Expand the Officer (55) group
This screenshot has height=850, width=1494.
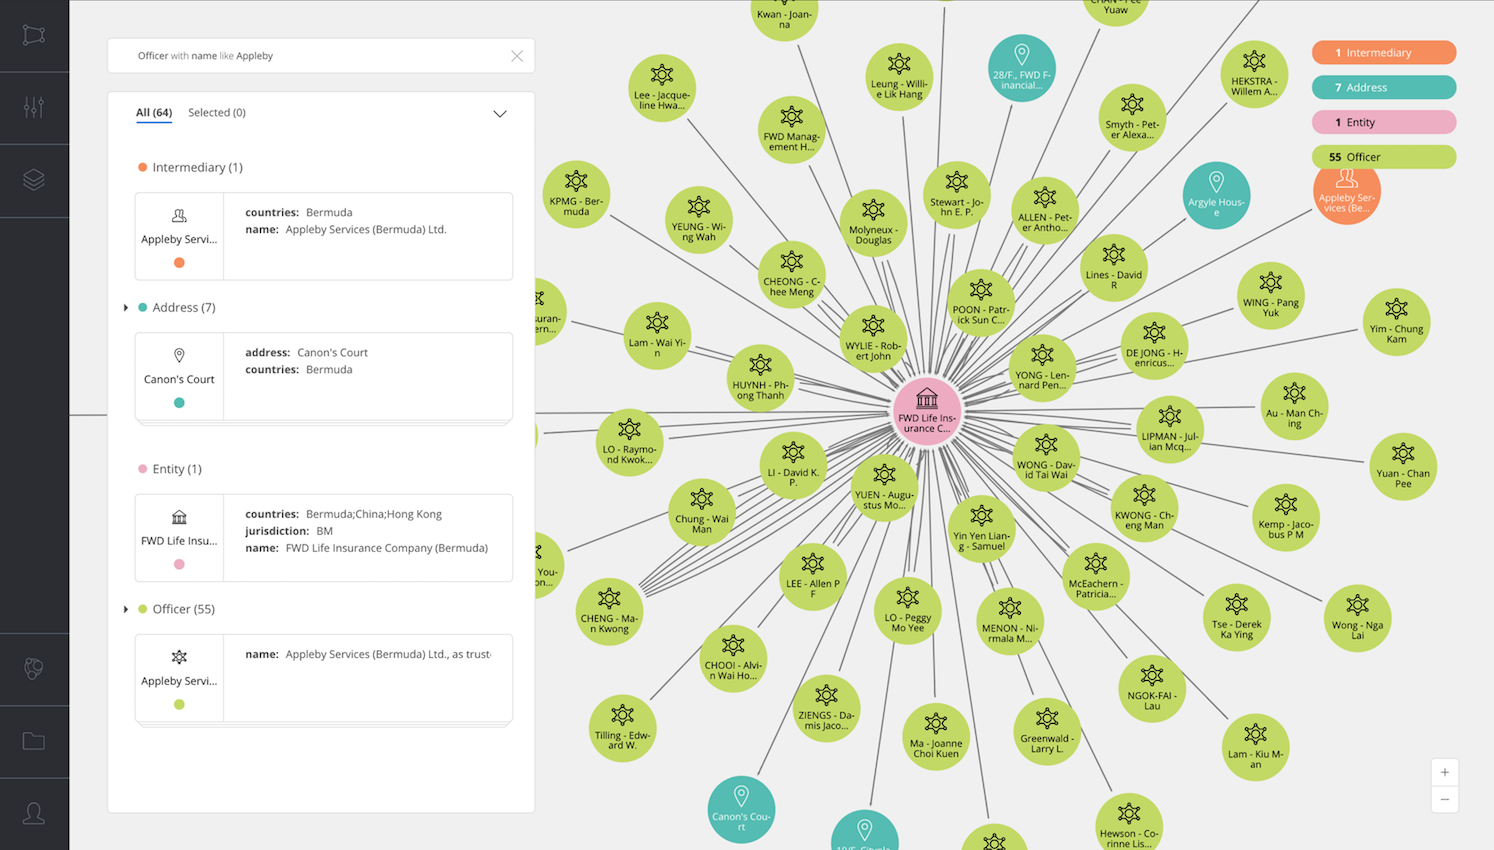tap(126, 609)
